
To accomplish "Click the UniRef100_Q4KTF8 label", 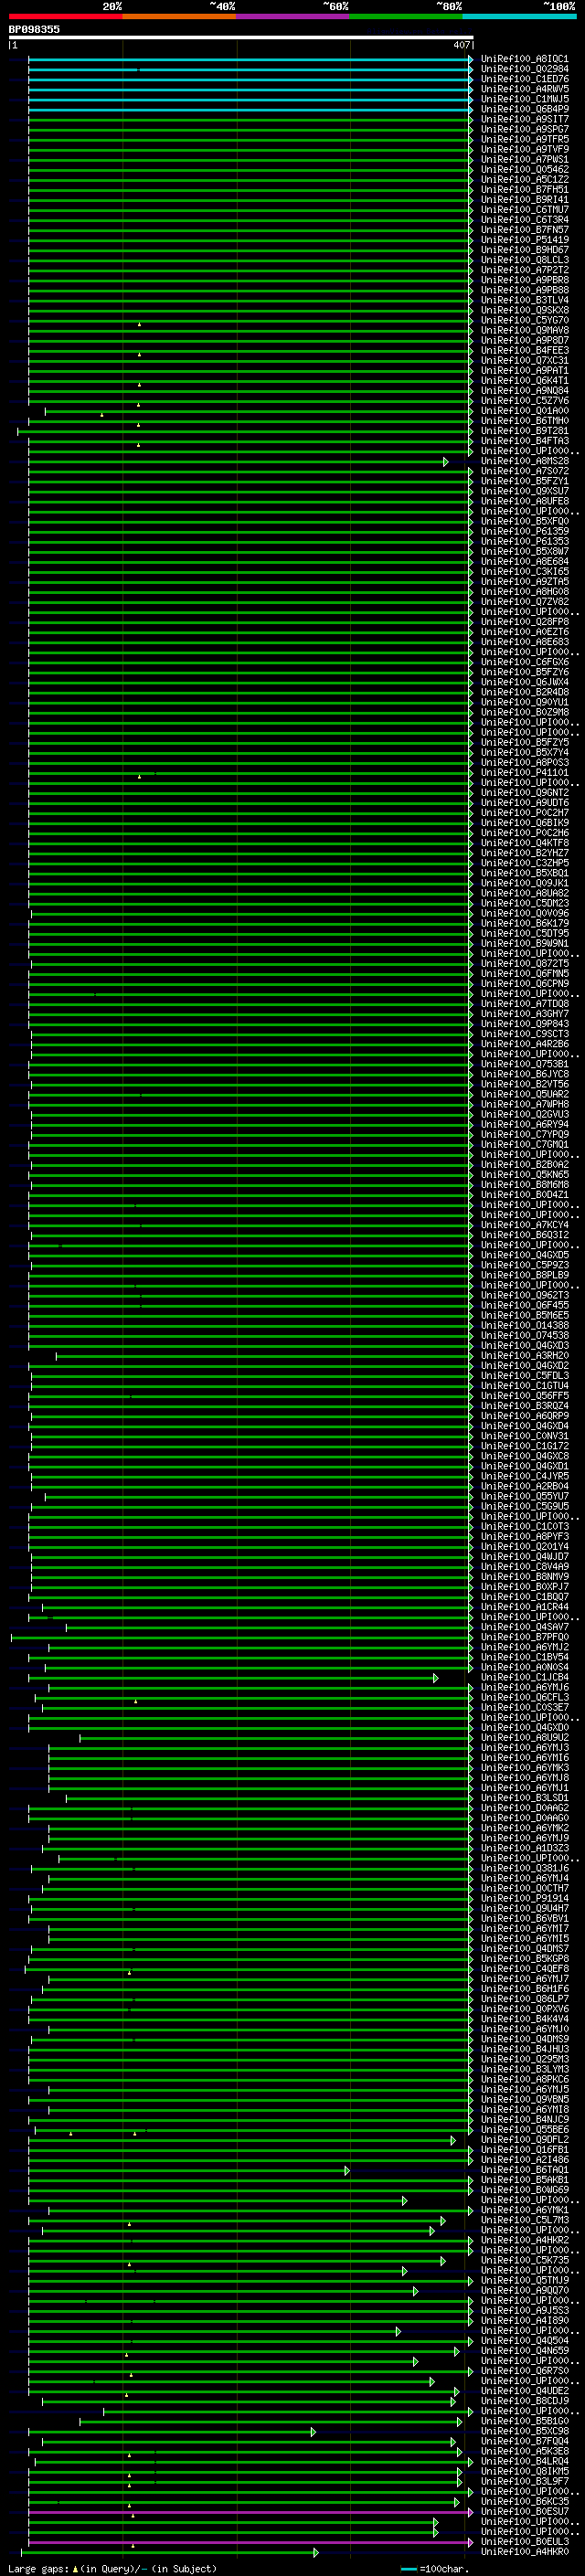I will pos(524,843).
